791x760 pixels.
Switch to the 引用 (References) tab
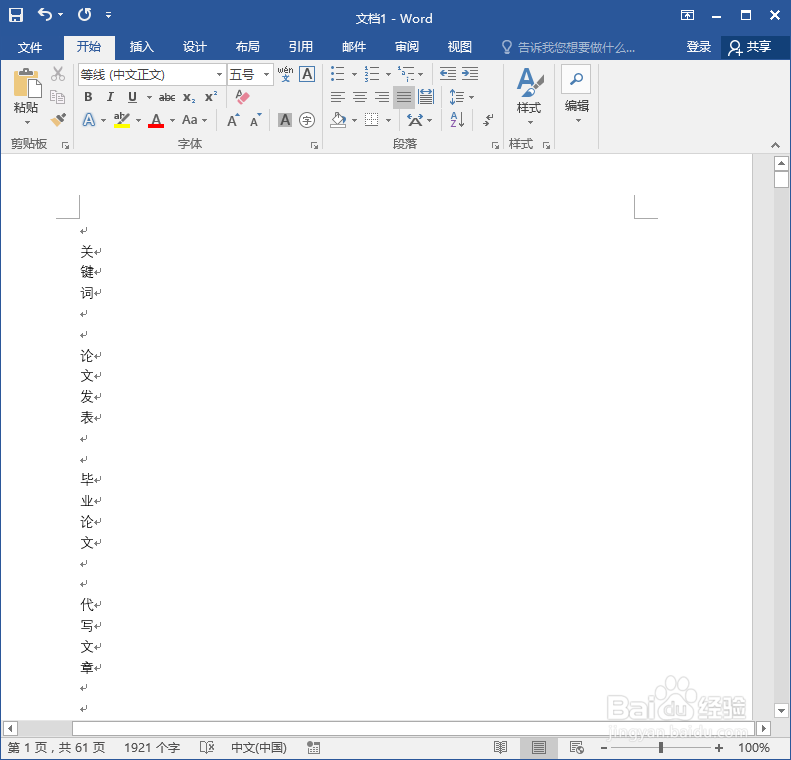301,47
